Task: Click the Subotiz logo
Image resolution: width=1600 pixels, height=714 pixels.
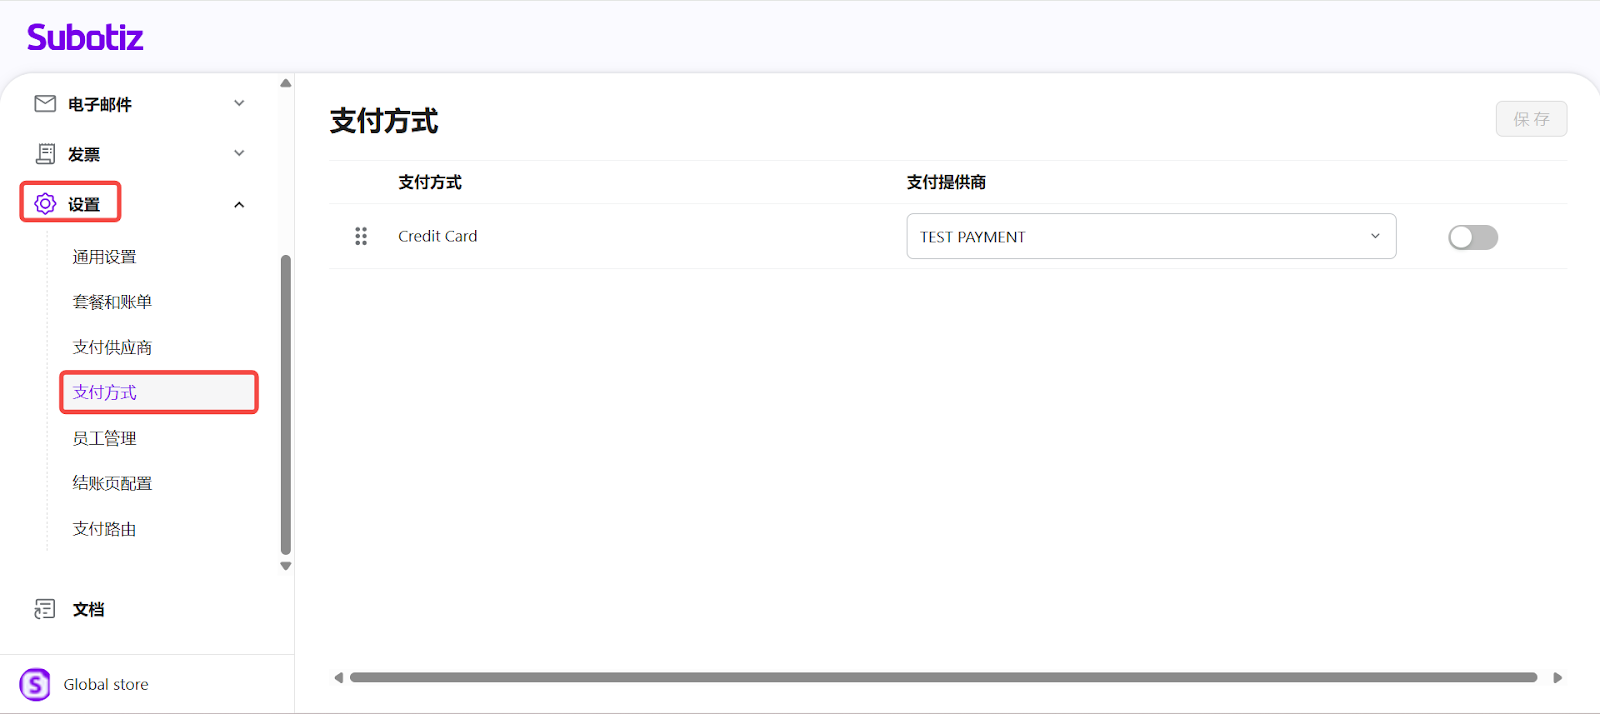Action: (85, 38)
